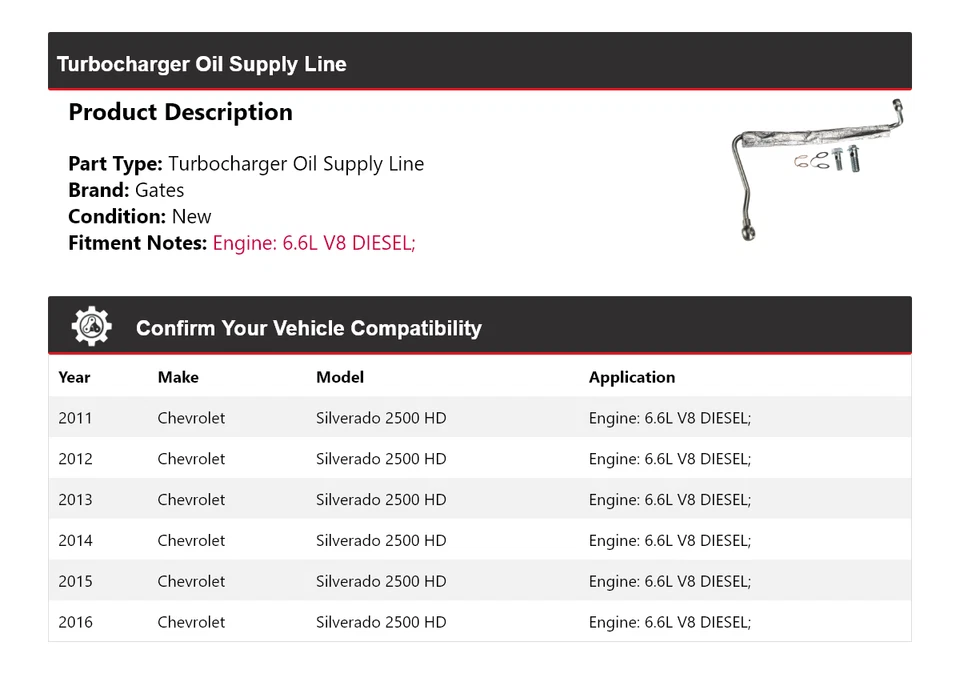Click Chevrolet in the 2014 row
This screenshot has width=960, height=674.
[191, 541]
